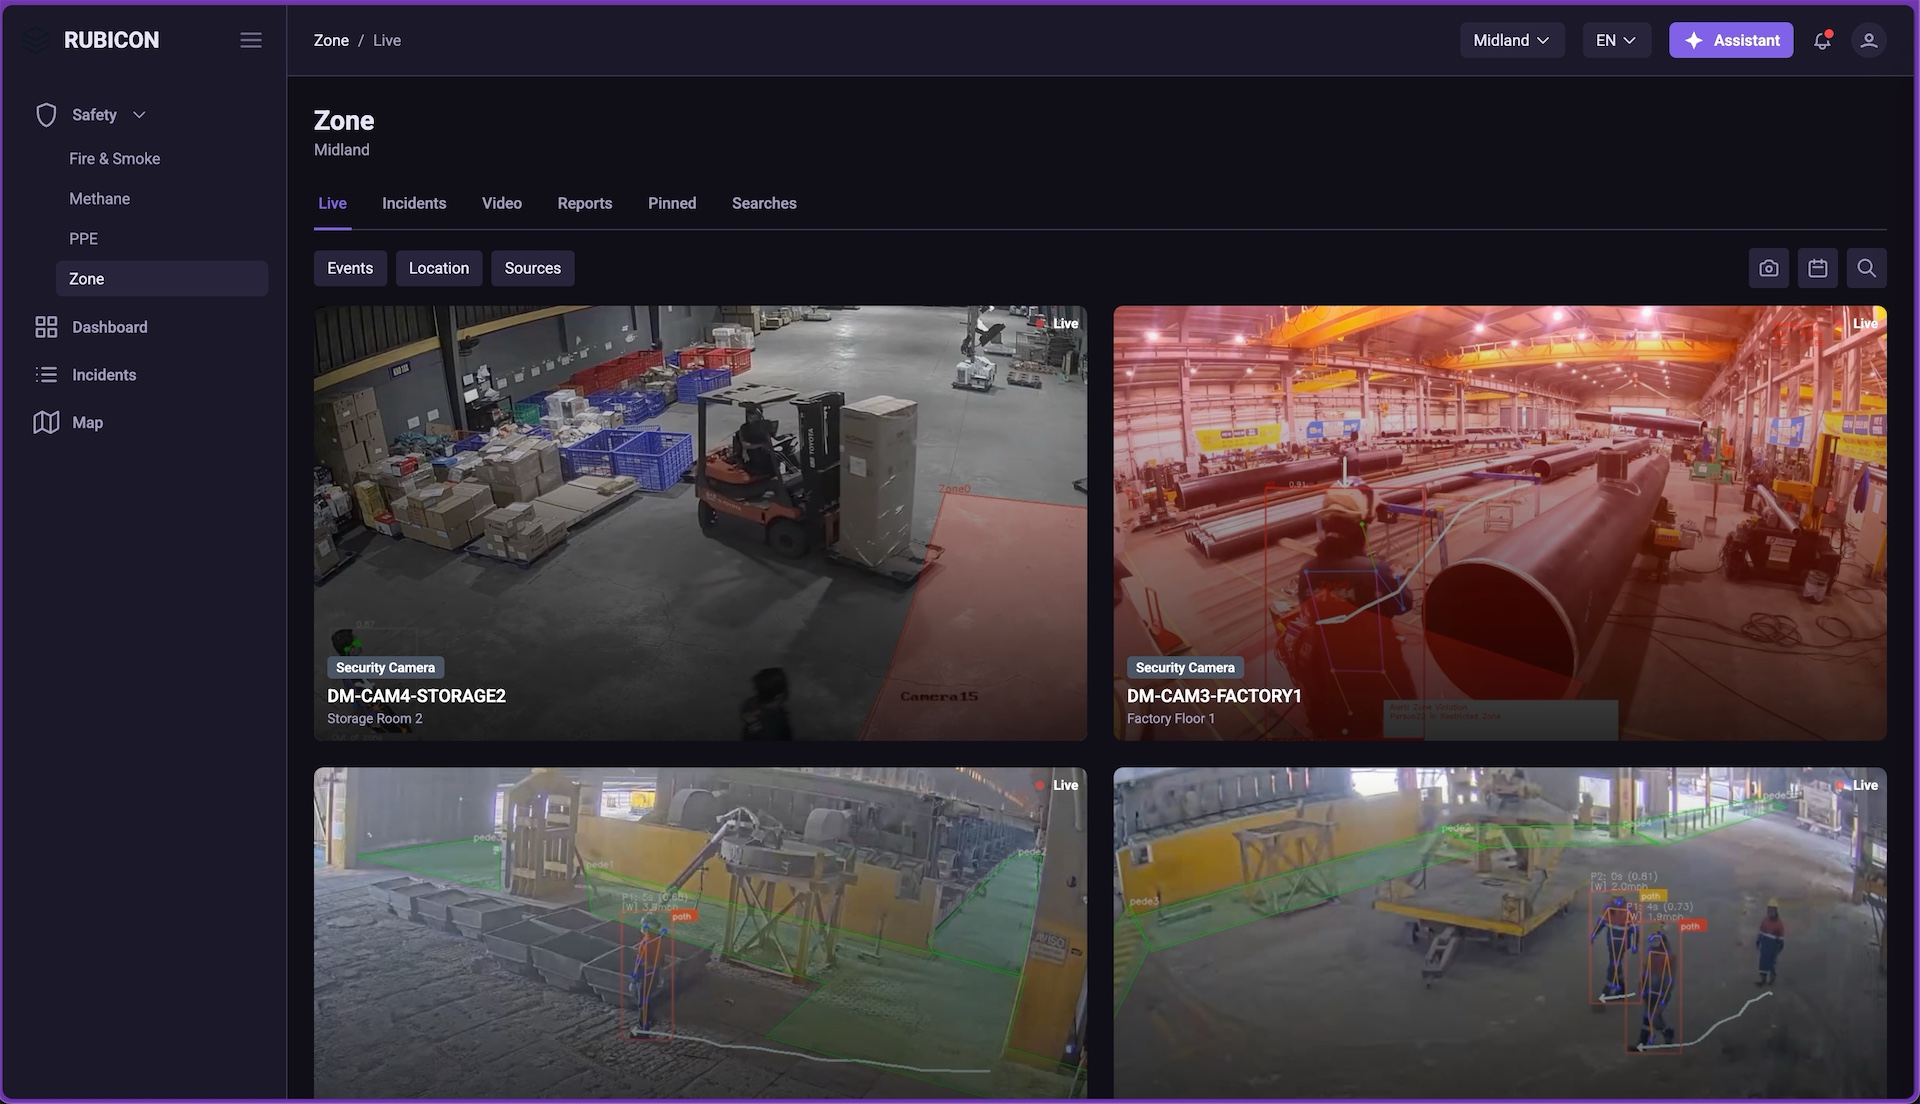Click the Safety shield icon
1920x1104 pixels.
tap(46, 115)
